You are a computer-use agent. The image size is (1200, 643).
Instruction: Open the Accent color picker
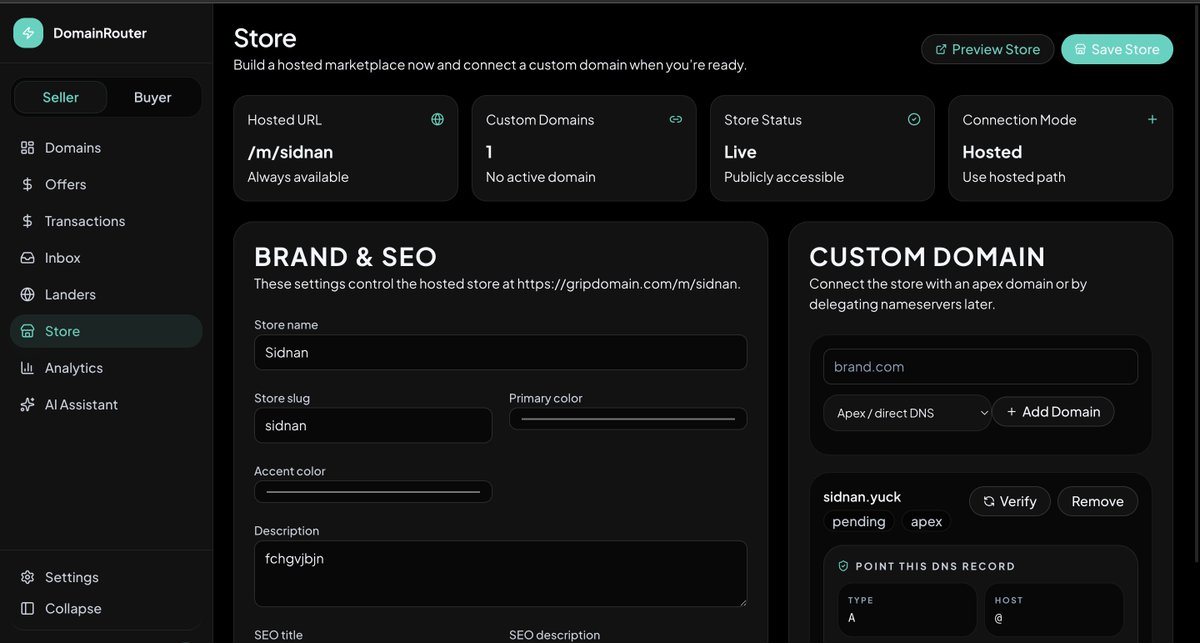click(x=373, y=492)
